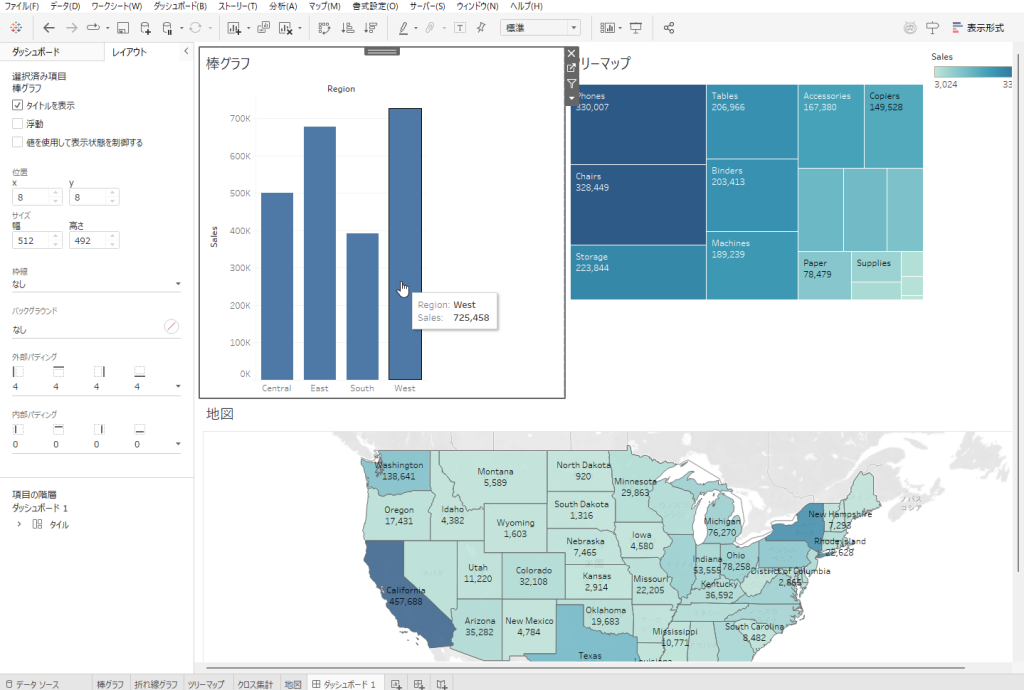The image size is (1024, 690).
Task: Open the 標準 fit dropdown in toolbar
Action: tap(540, 28)
